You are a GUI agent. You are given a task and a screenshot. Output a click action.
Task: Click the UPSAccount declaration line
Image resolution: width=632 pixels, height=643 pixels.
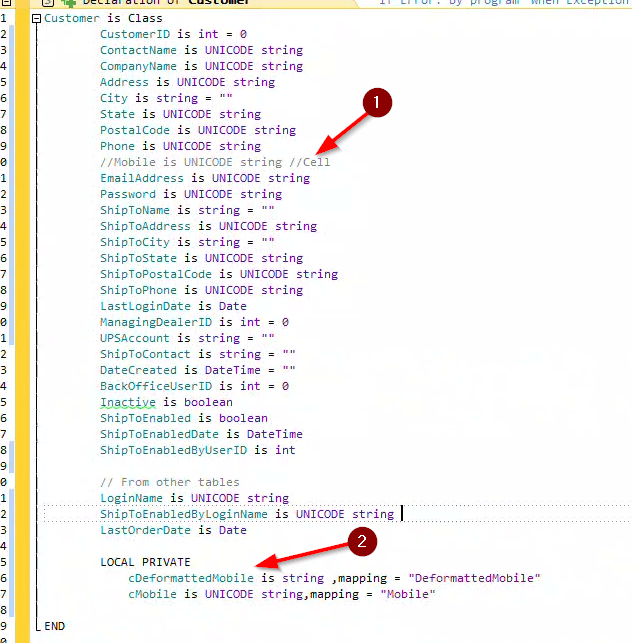187,338
